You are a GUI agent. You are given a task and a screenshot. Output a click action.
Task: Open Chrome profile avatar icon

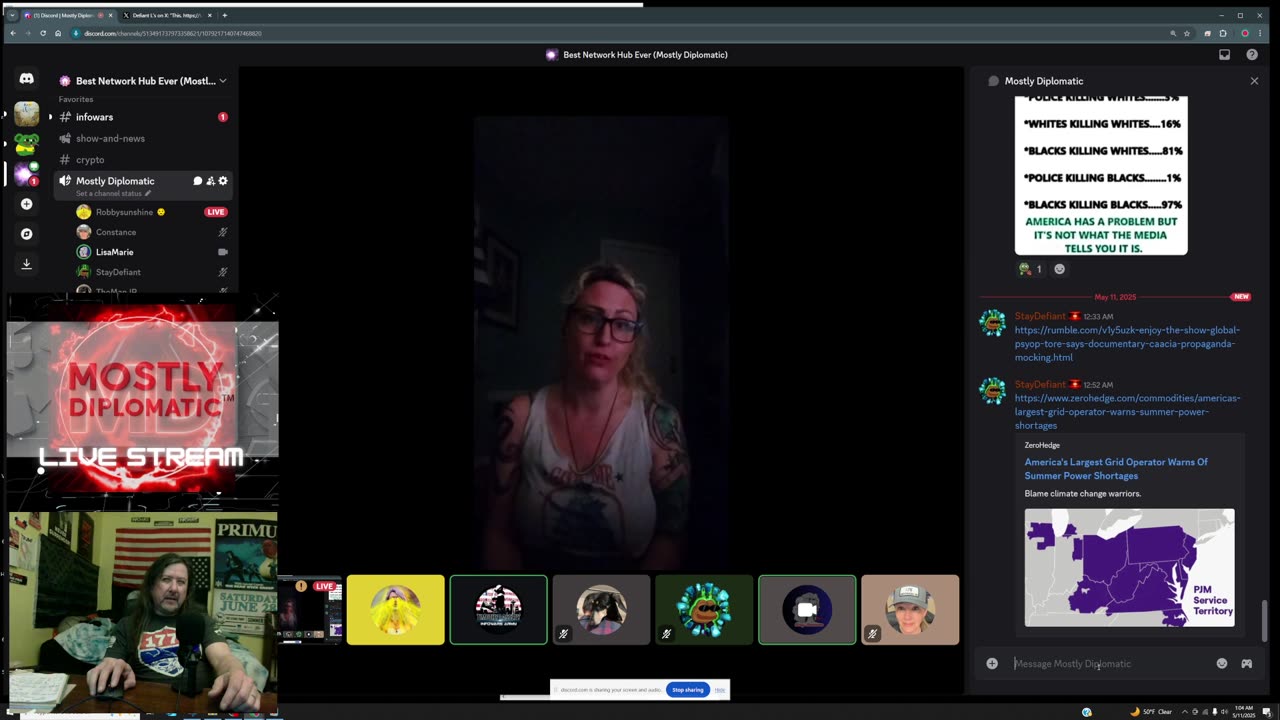coord(1245,33)
